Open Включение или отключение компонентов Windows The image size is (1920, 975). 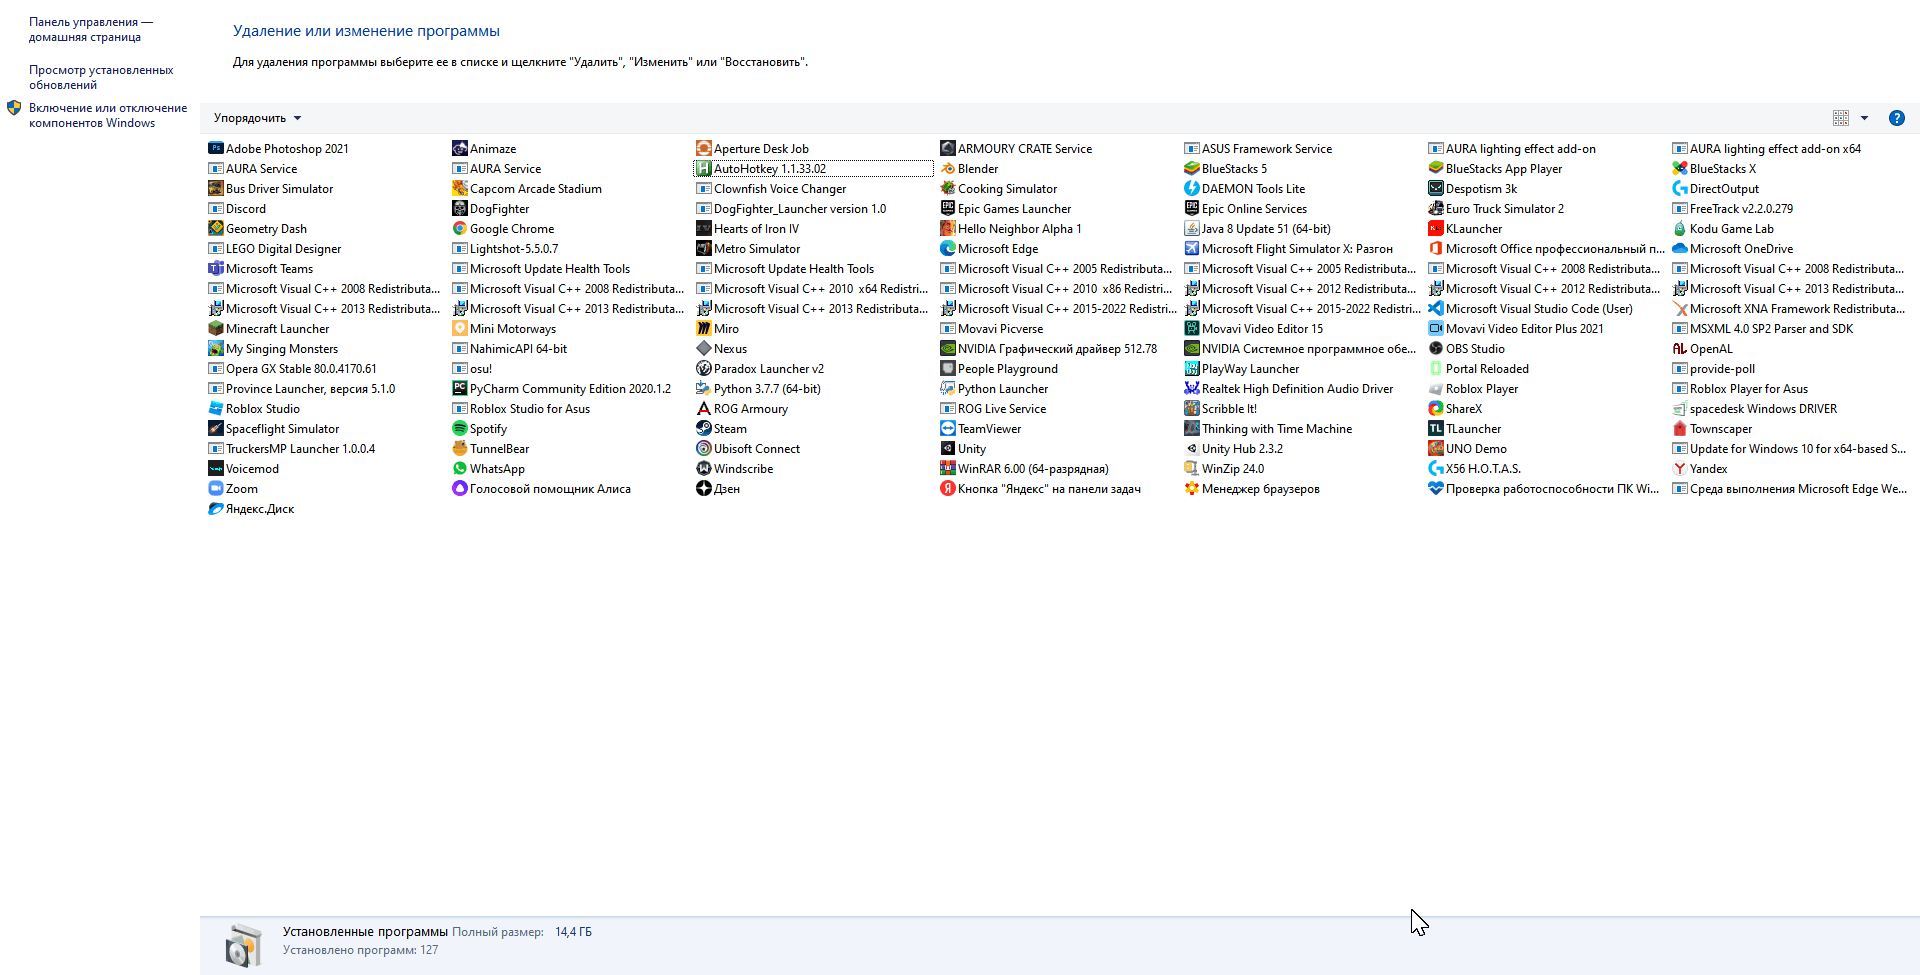[x=108, y=115]
